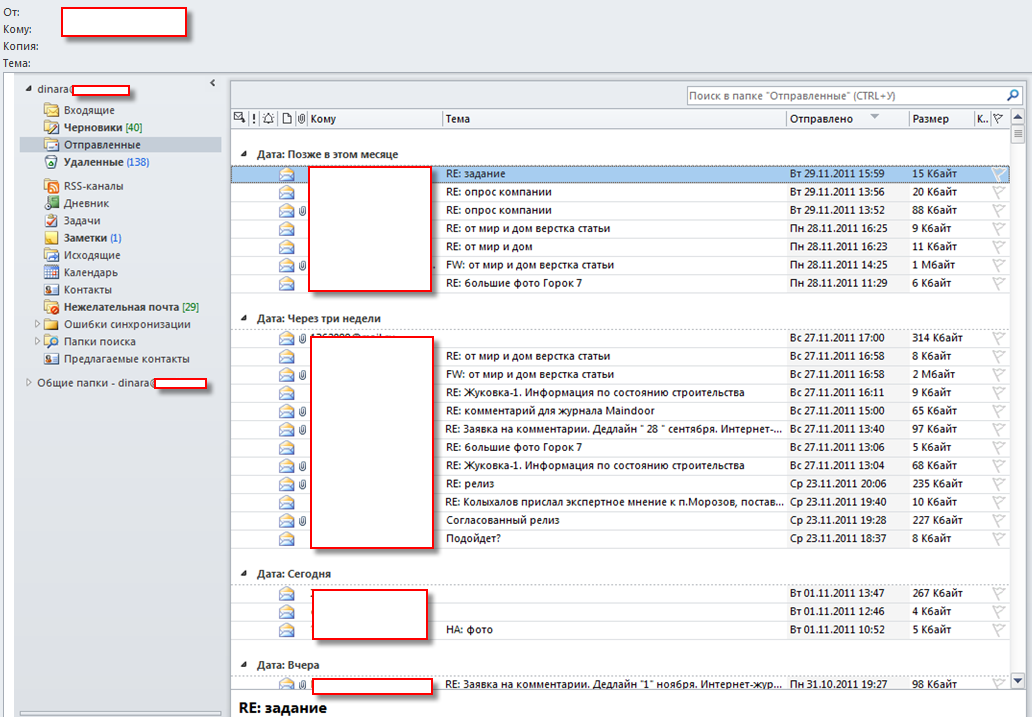Flag the Подойдет? message
This screenshot has width=1032, height=717.
999,538
